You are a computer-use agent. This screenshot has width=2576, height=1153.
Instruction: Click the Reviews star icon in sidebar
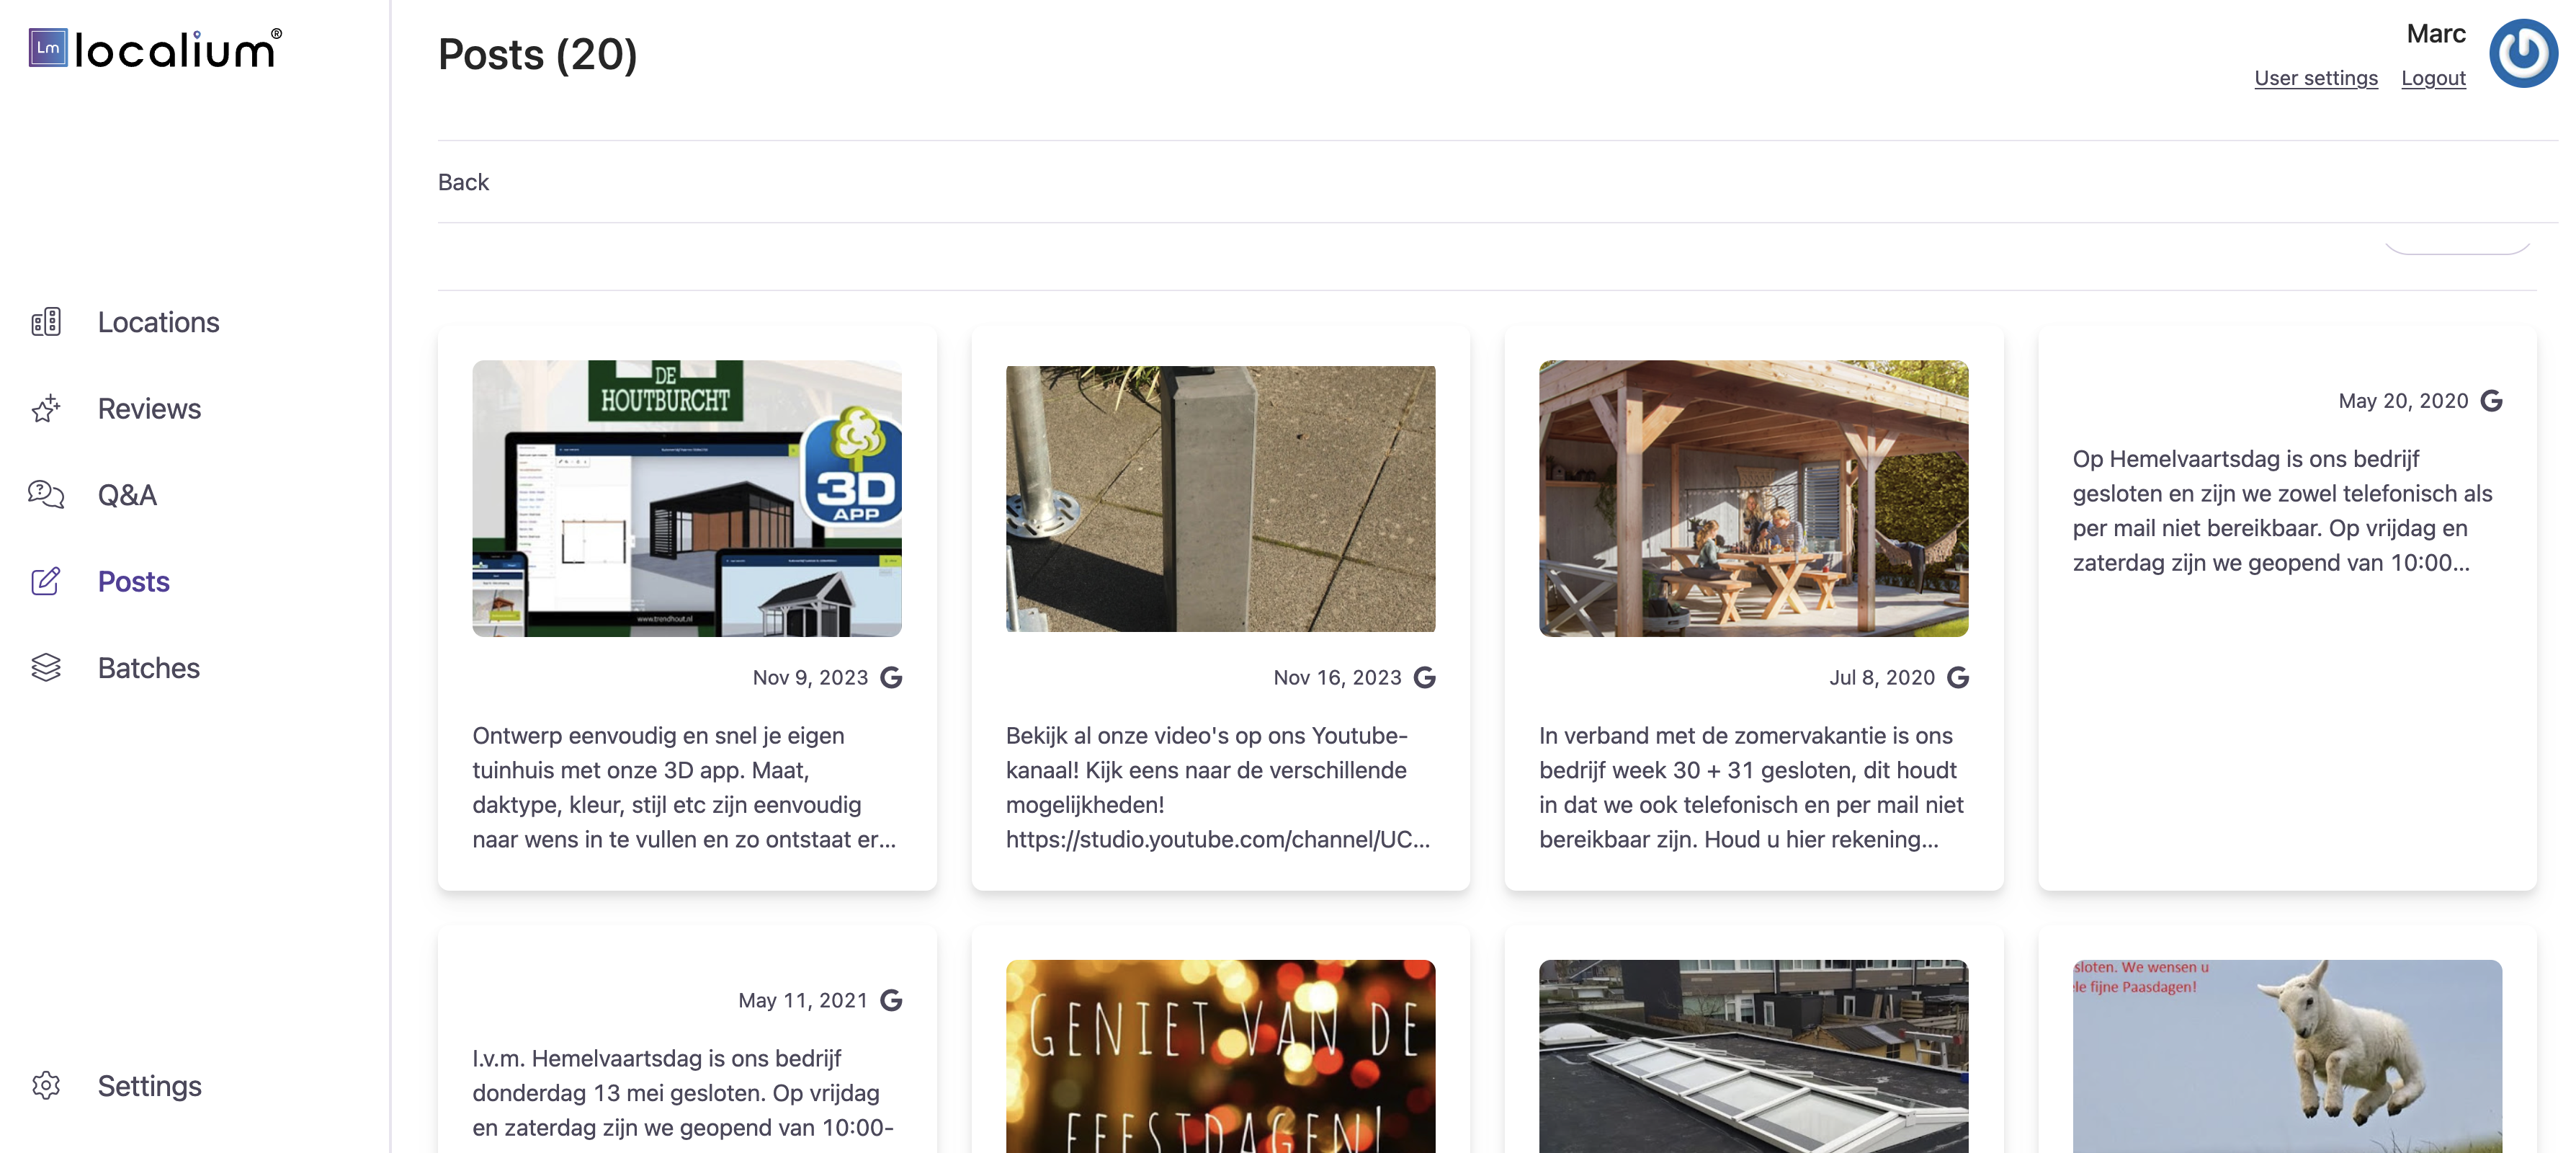coord(46,408)
